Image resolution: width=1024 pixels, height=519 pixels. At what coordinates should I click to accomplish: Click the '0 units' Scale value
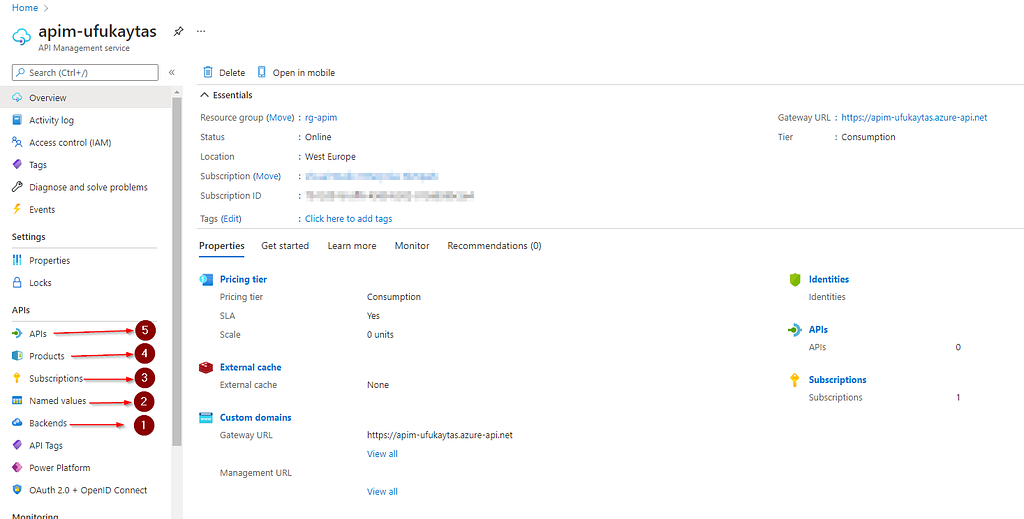tap(380, 335)
